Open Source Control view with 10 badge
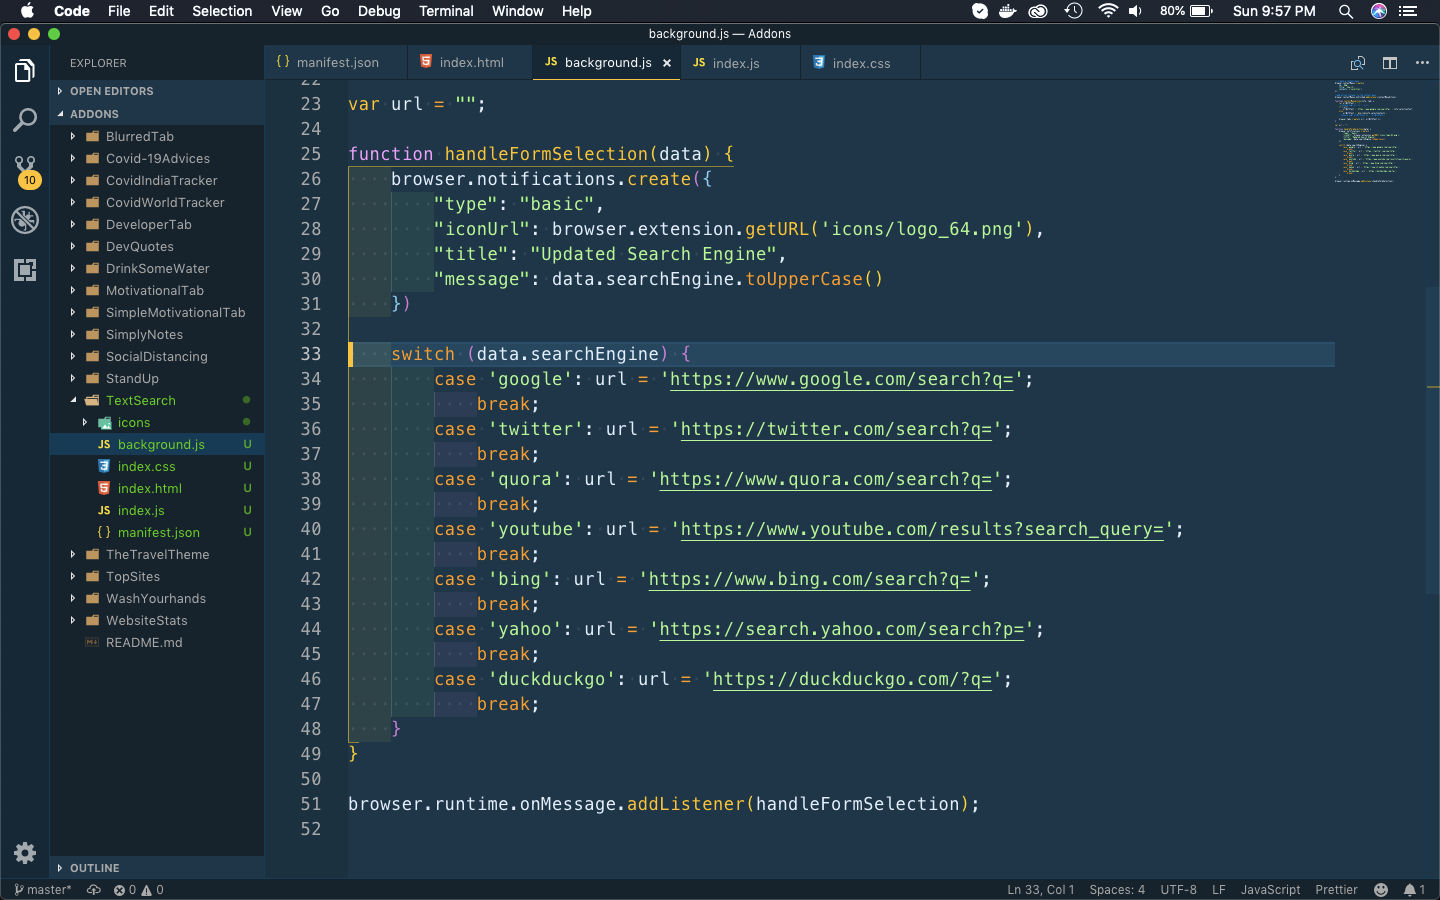This screenshot has width=1440, height=900. point(25,170)
